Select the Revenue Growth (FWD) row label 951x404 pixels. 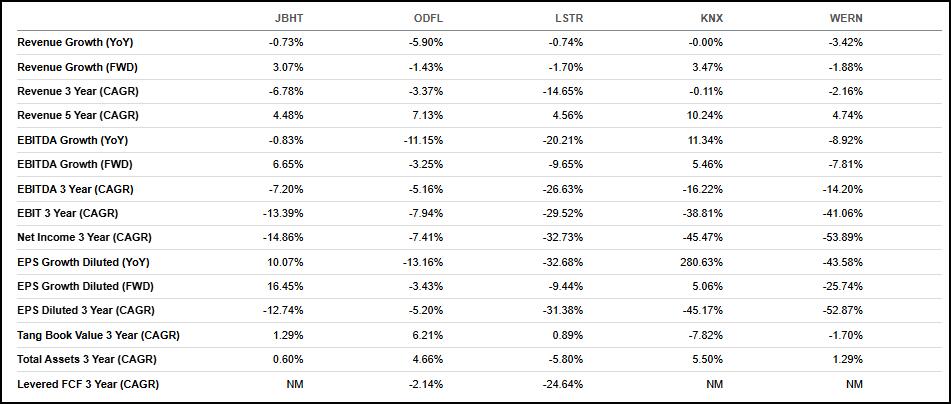[x=75, y=67]
